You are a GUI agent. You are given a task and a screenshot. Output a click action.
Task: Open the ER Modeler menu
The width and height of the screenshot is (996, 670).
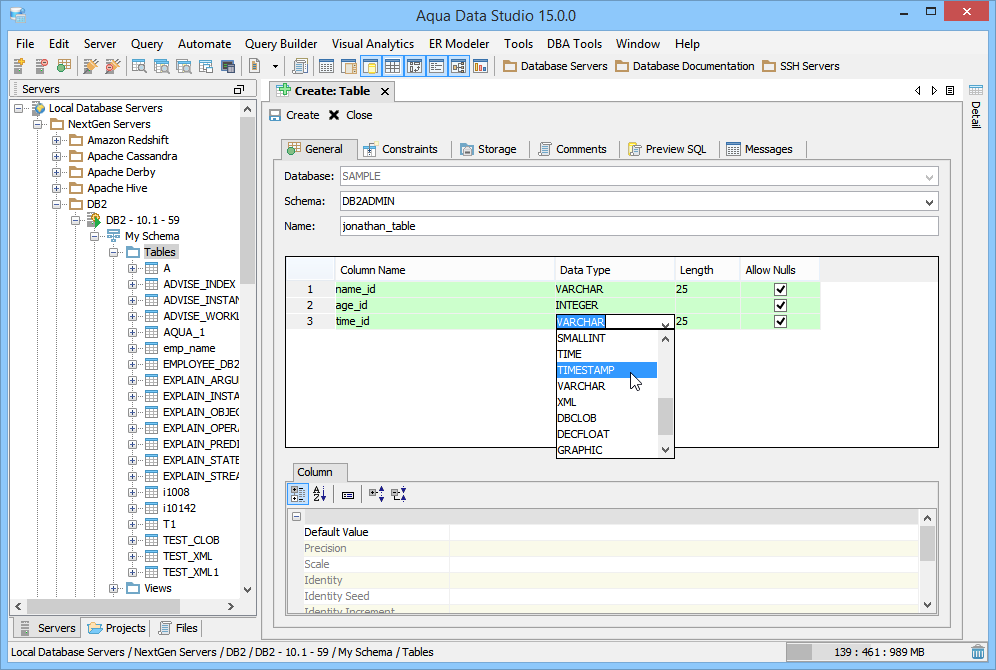click(x=458, y=44)
